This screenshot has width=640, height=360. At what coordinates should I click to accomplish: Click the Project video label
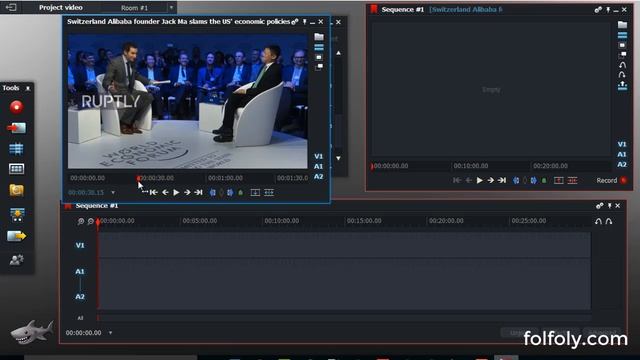coord(60,7)
